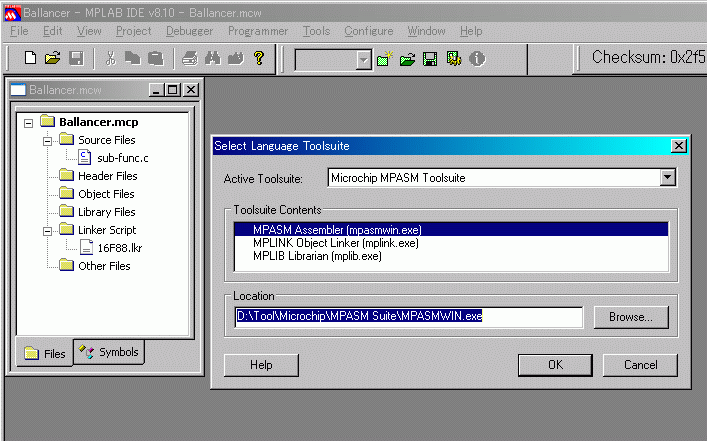Click the MPLAB IDE application icon in title bar
The image size is (707, 441).
[12, 13]
